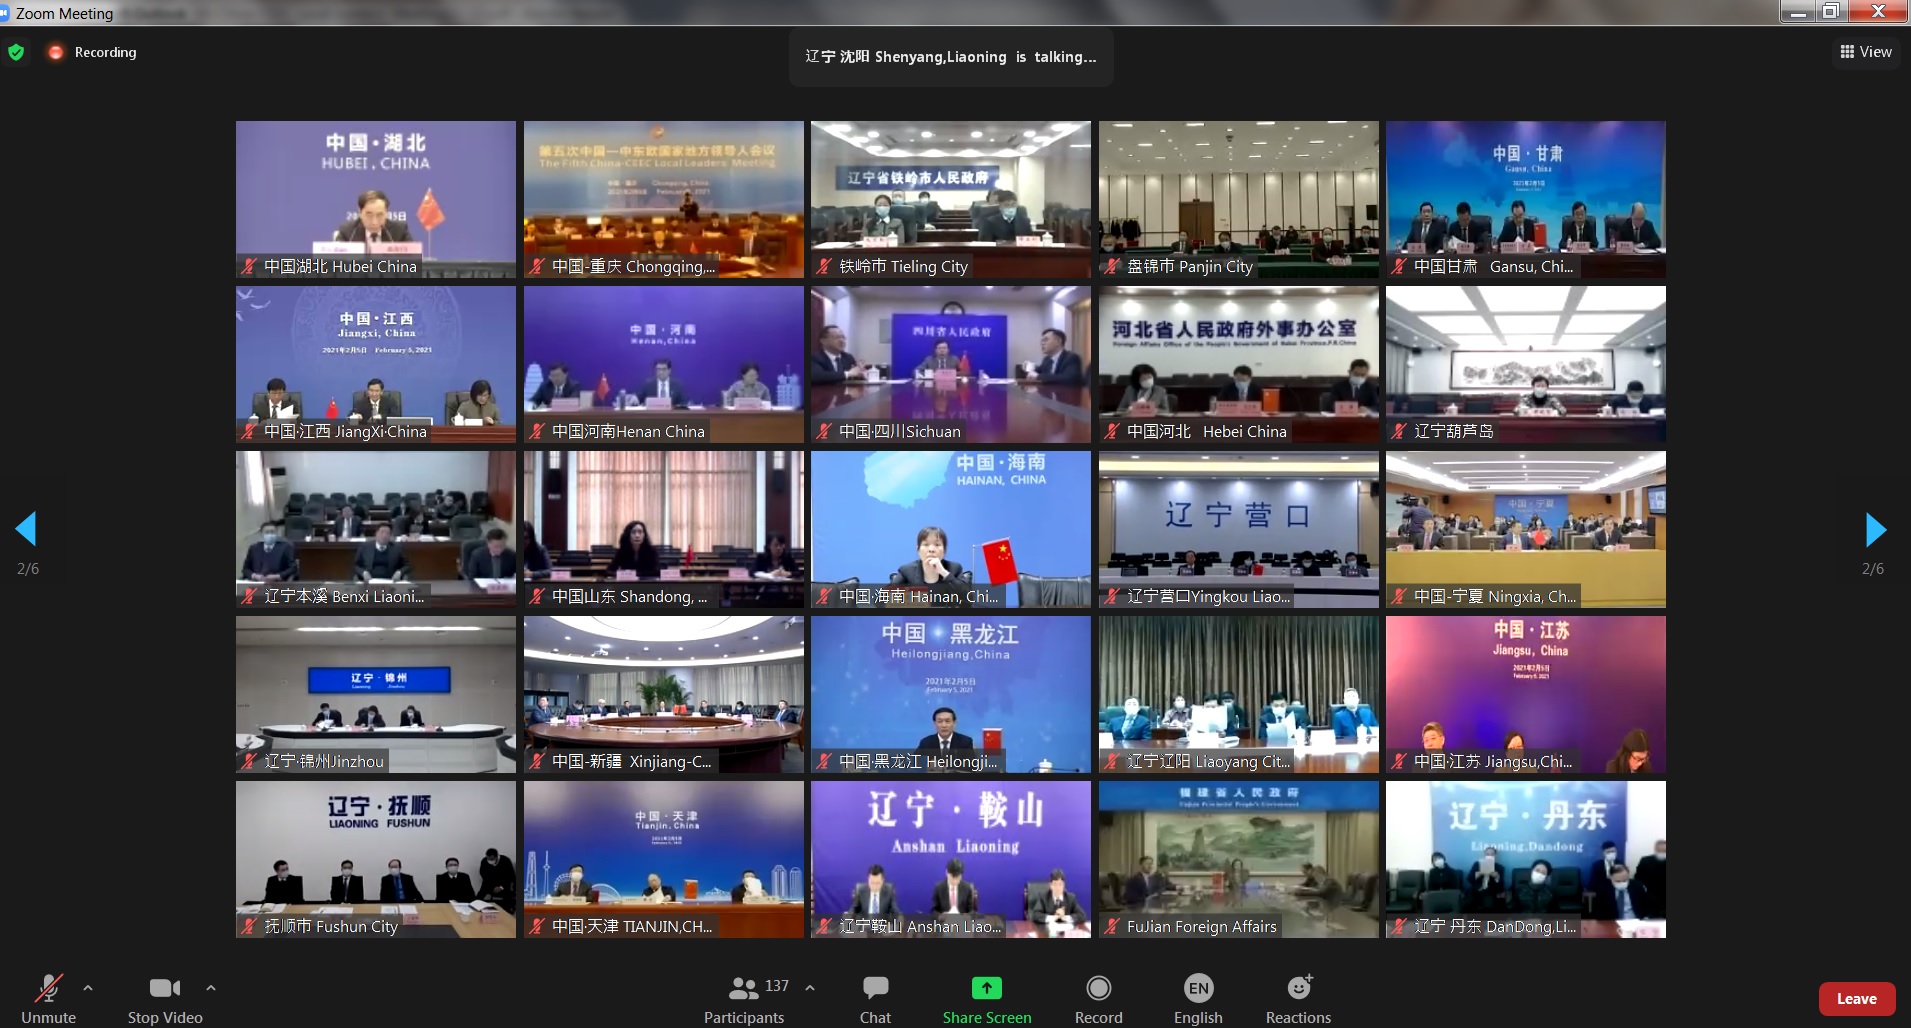Click the green encryption shield icon
This screenshot has height=1028, width=1911.
tap(16, 52)
